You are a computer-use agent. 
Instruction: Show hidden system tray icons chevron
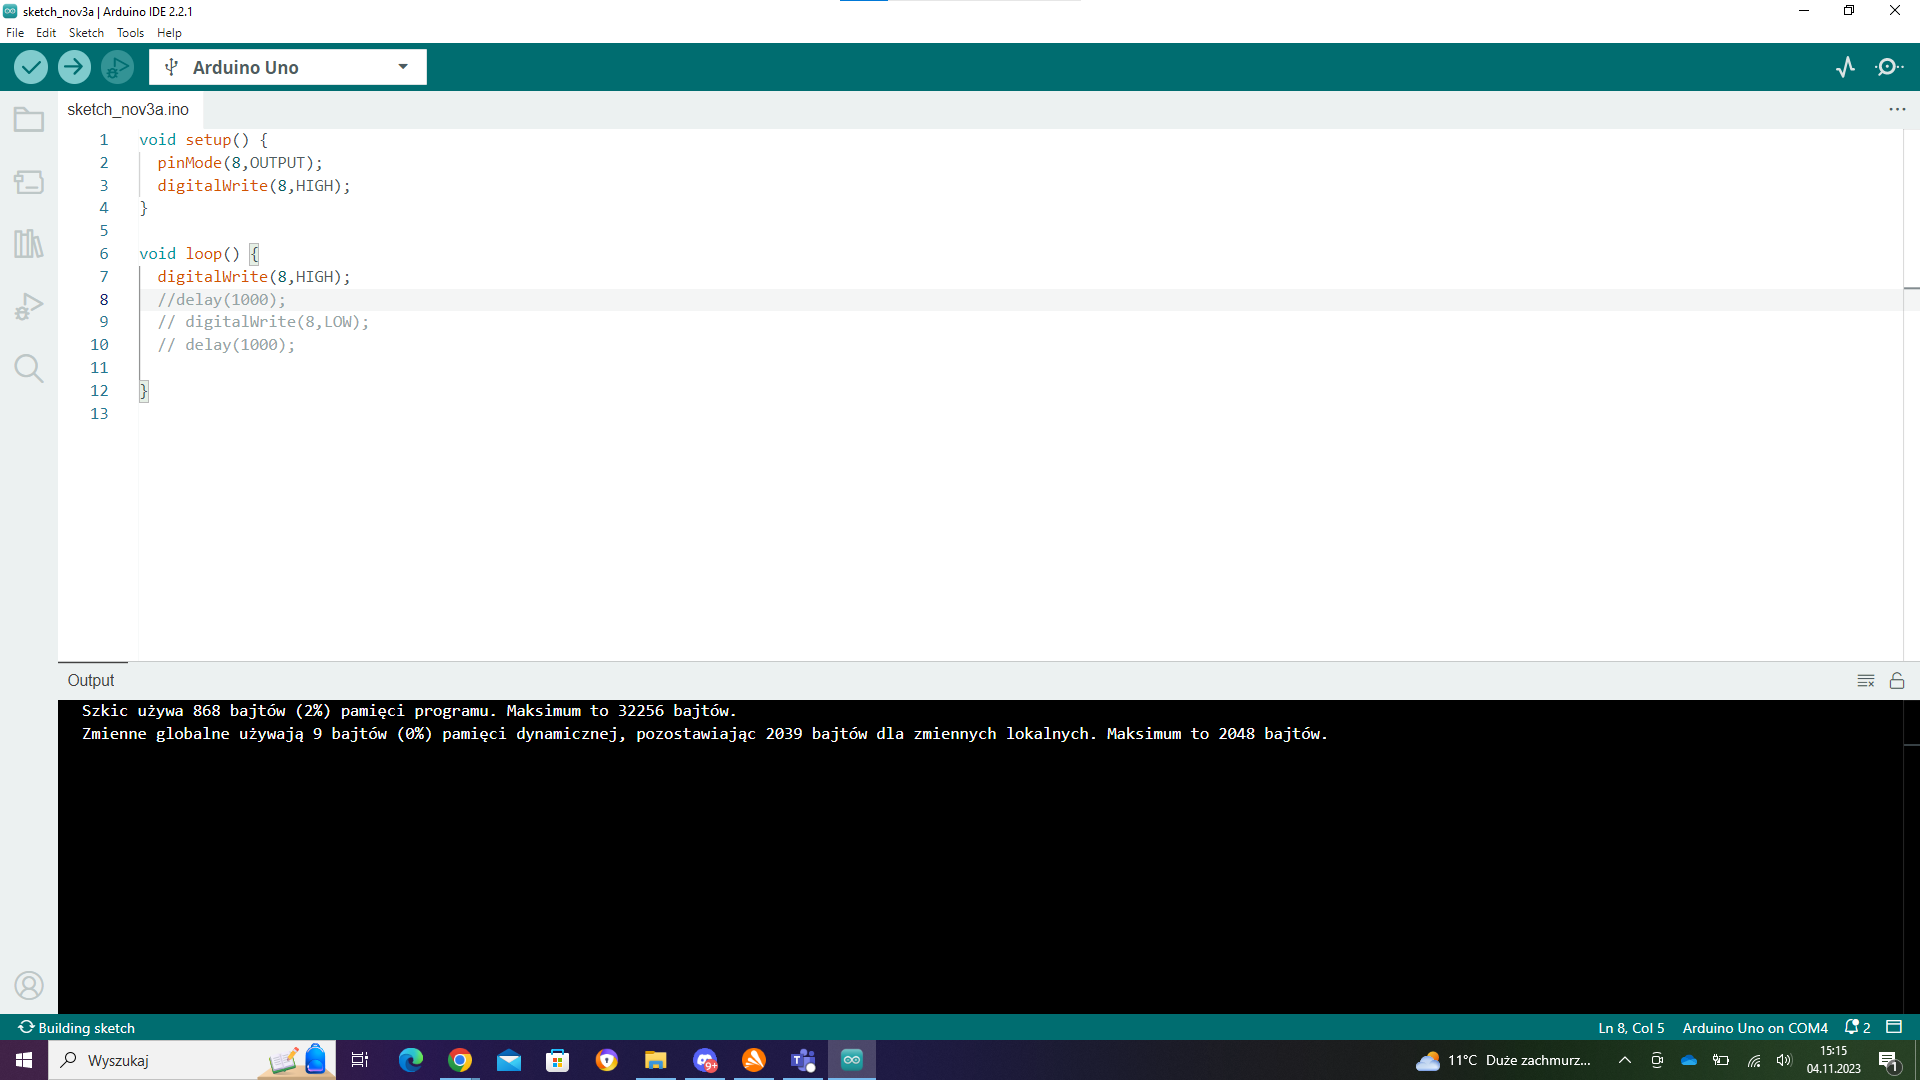pos(1625,1060)
